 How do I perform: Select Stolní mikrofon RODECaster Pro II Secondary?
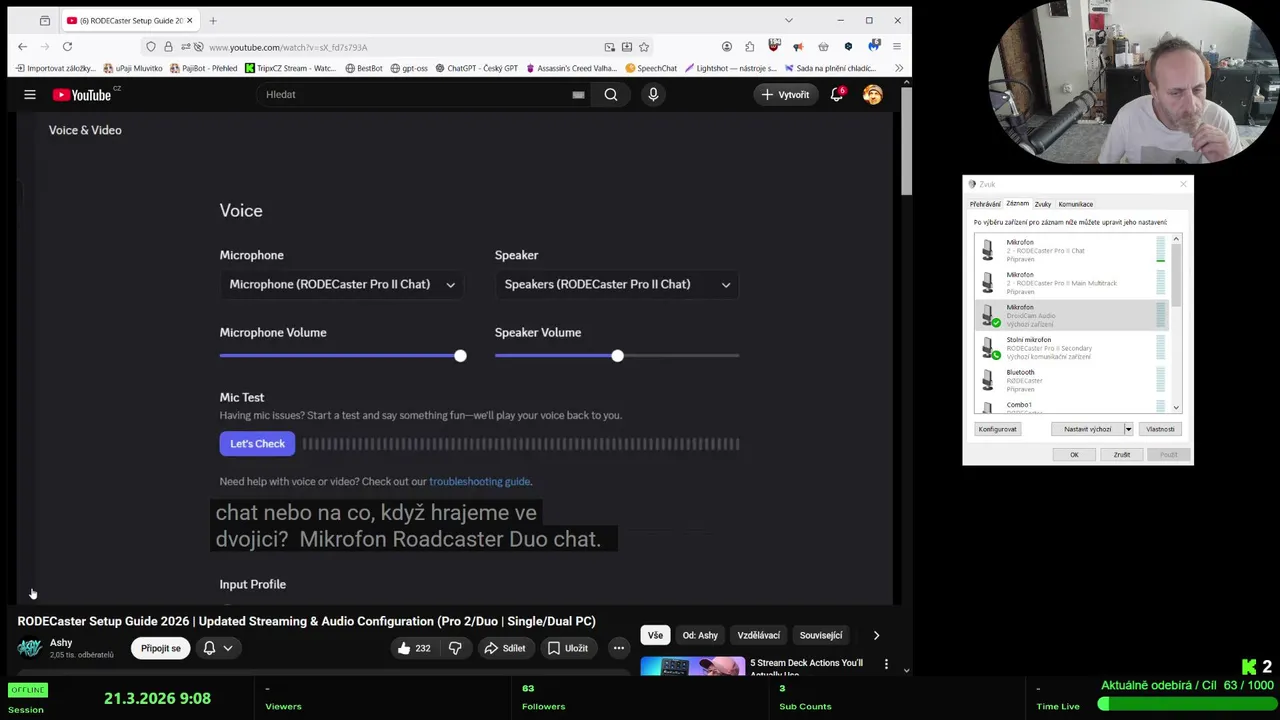pyautogui.click(x=1072, y=348)
